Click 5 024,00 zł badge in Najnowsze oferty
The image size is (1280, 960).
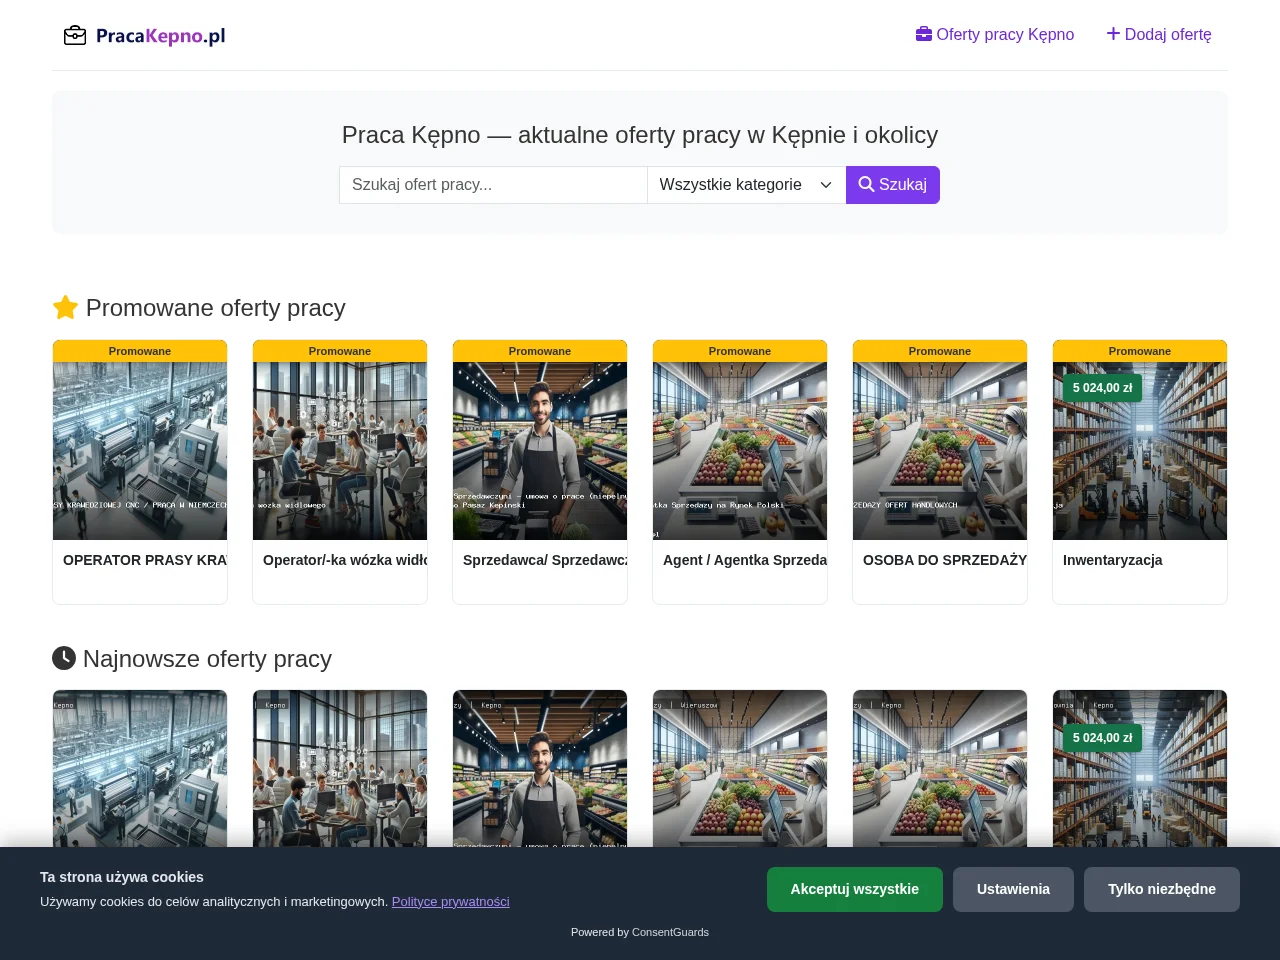[x=1103, y=738]
